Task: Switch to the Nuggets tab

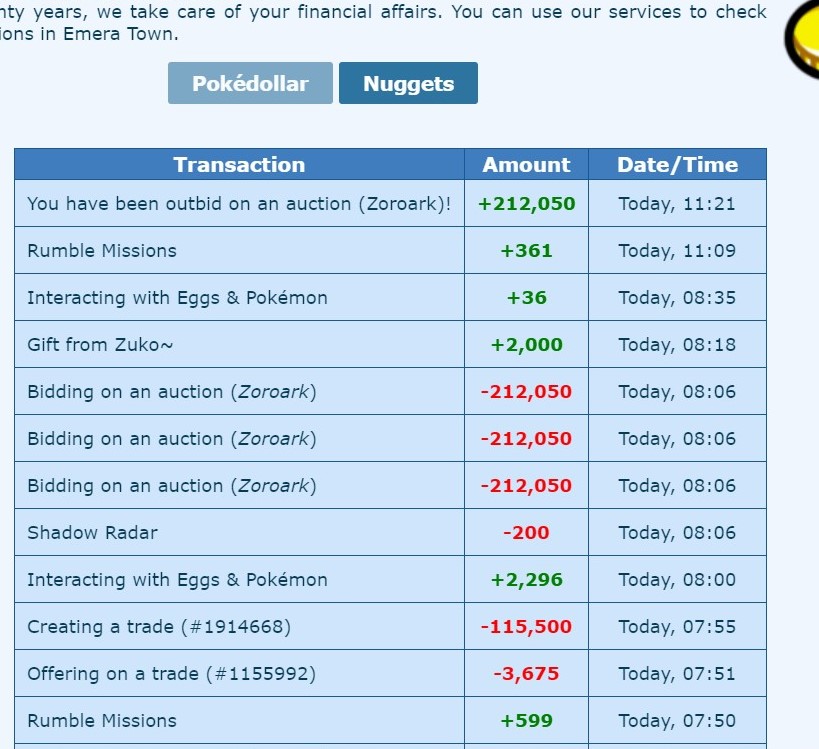Action: coord(408,83)
